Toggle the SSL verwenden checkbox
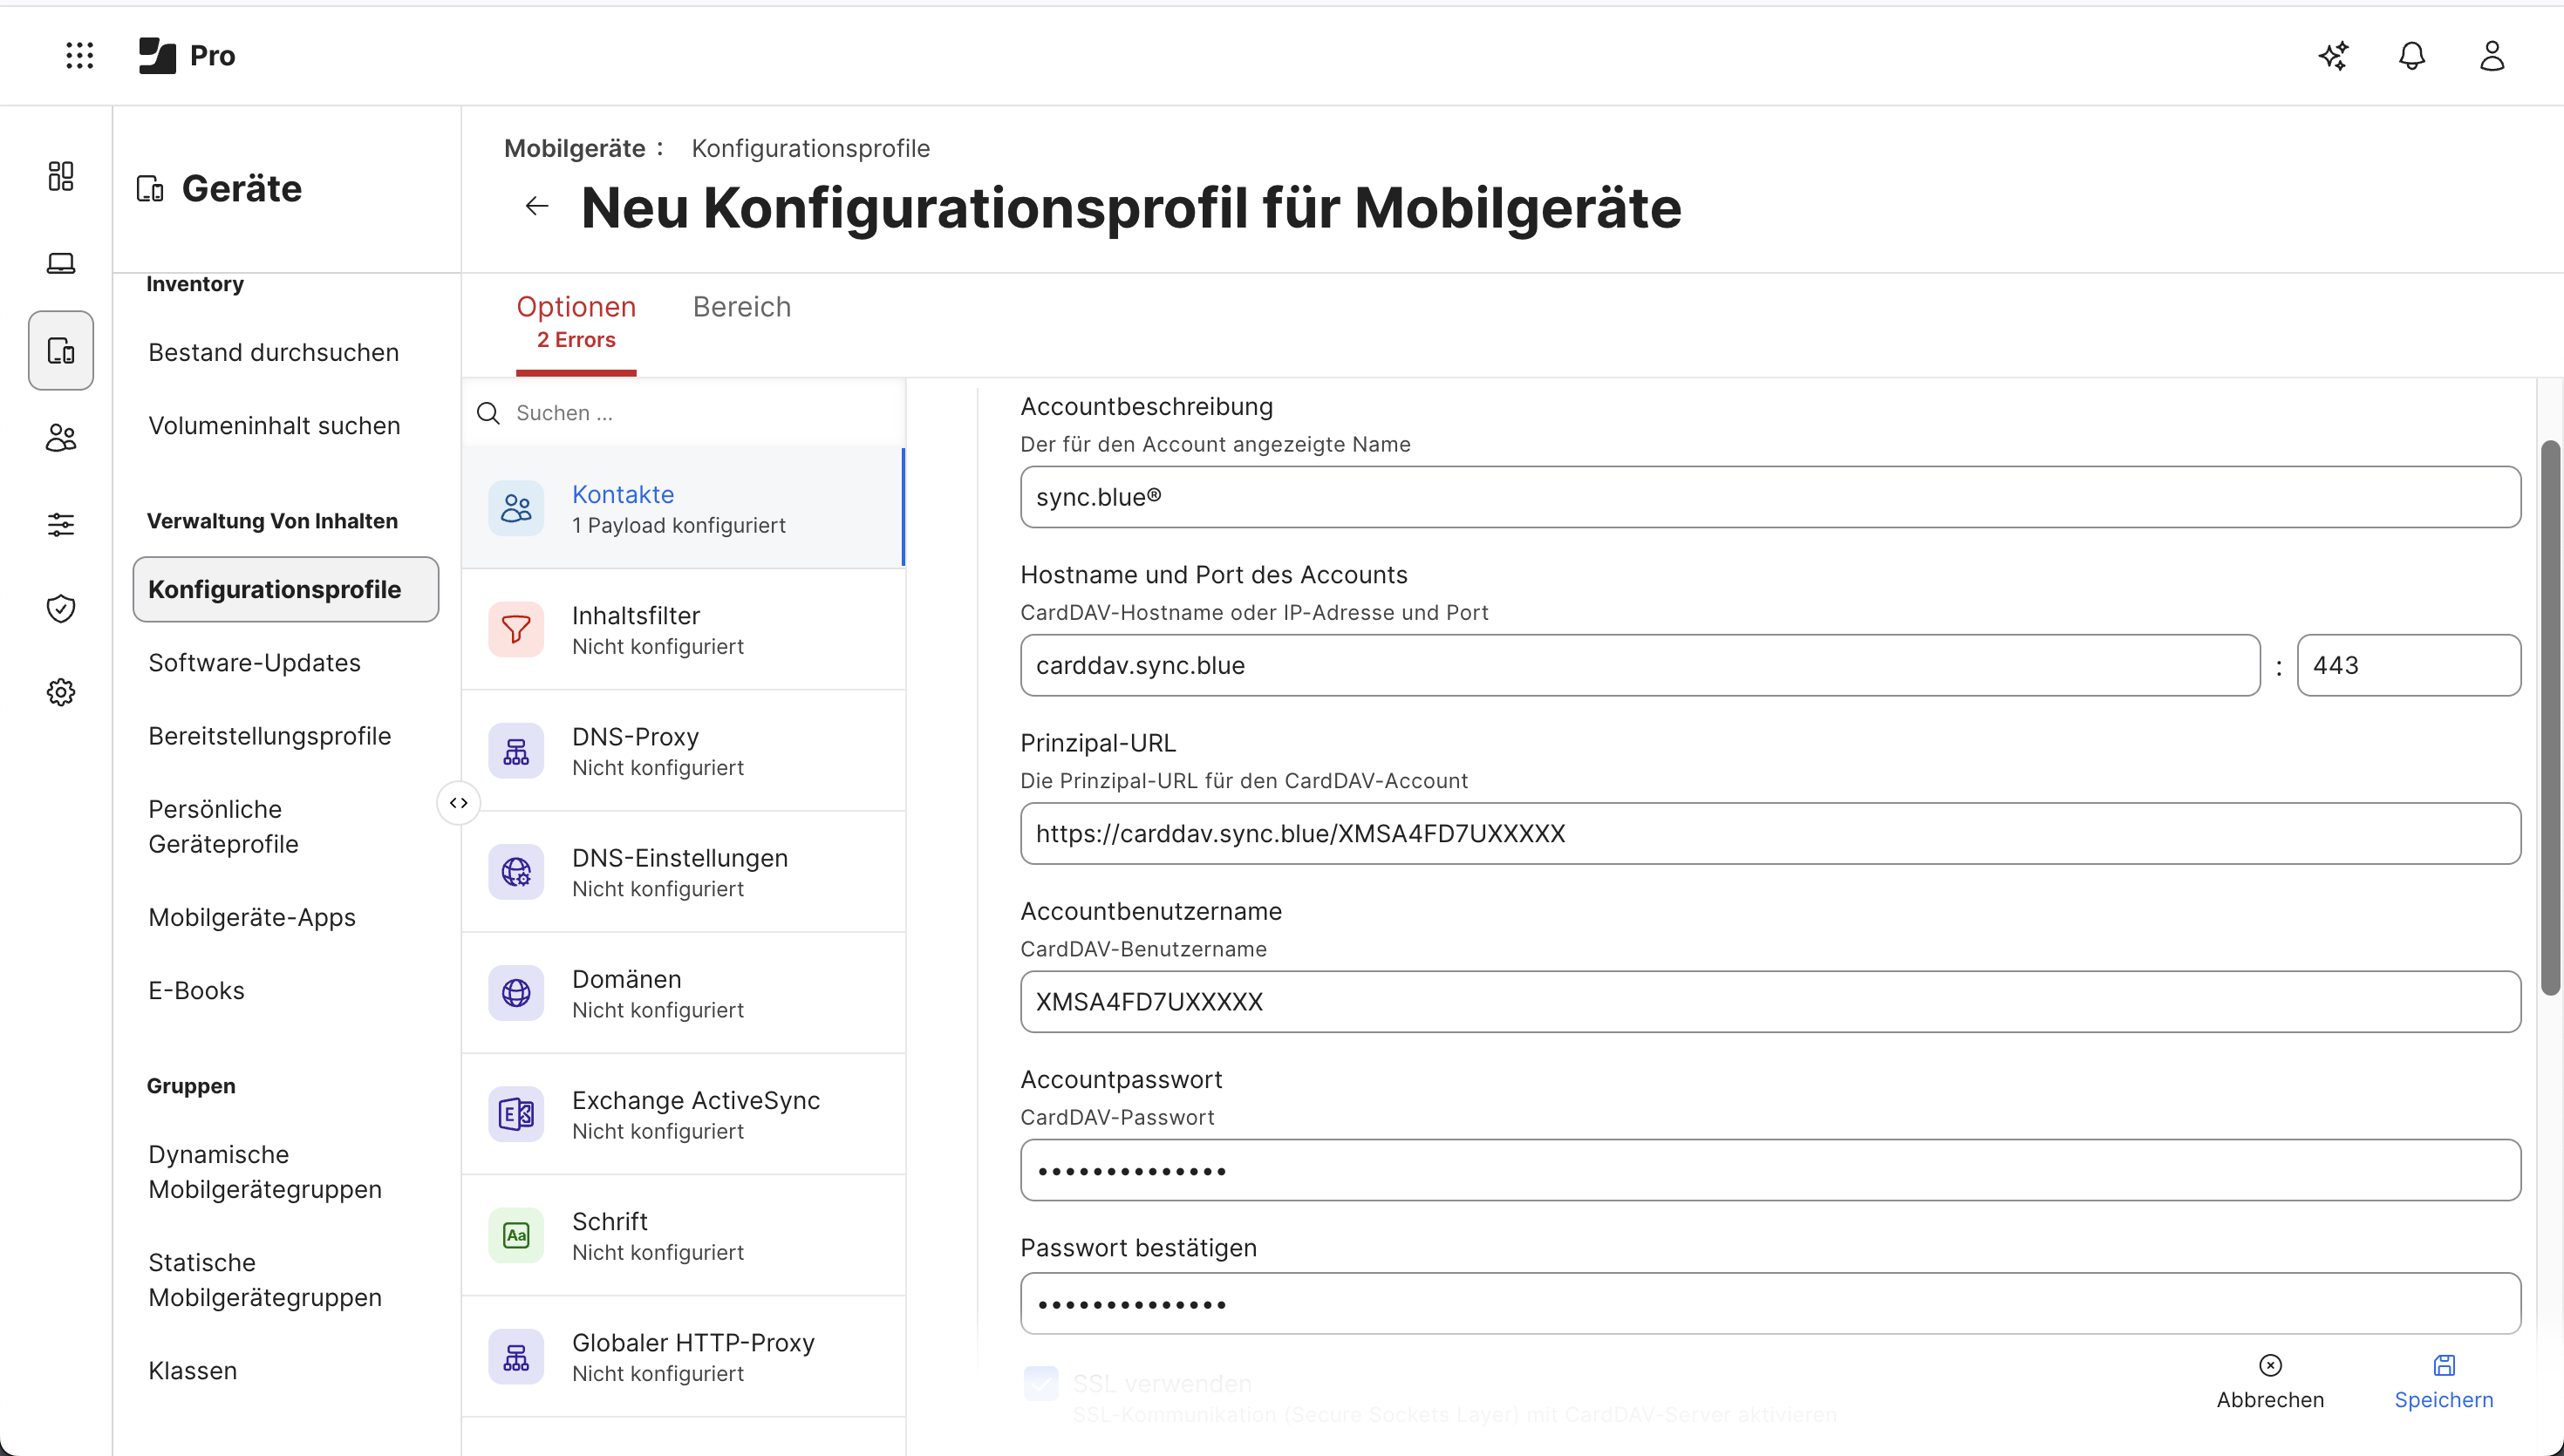This screenshot has width=2564, height=1456. pos(1041,1383)
